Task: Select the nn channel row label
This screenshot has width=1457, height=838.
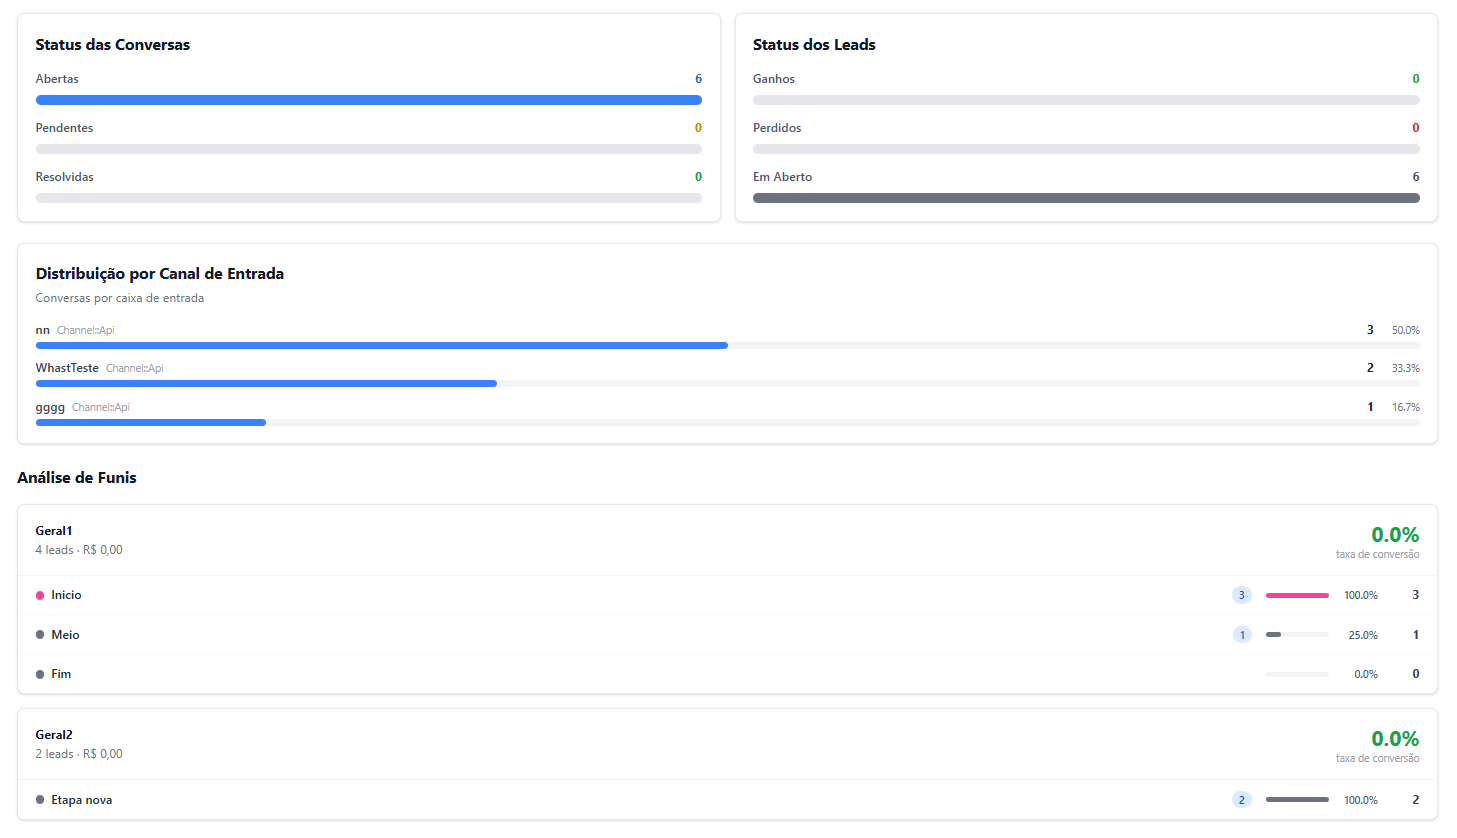Action: (x=43, y=330)
